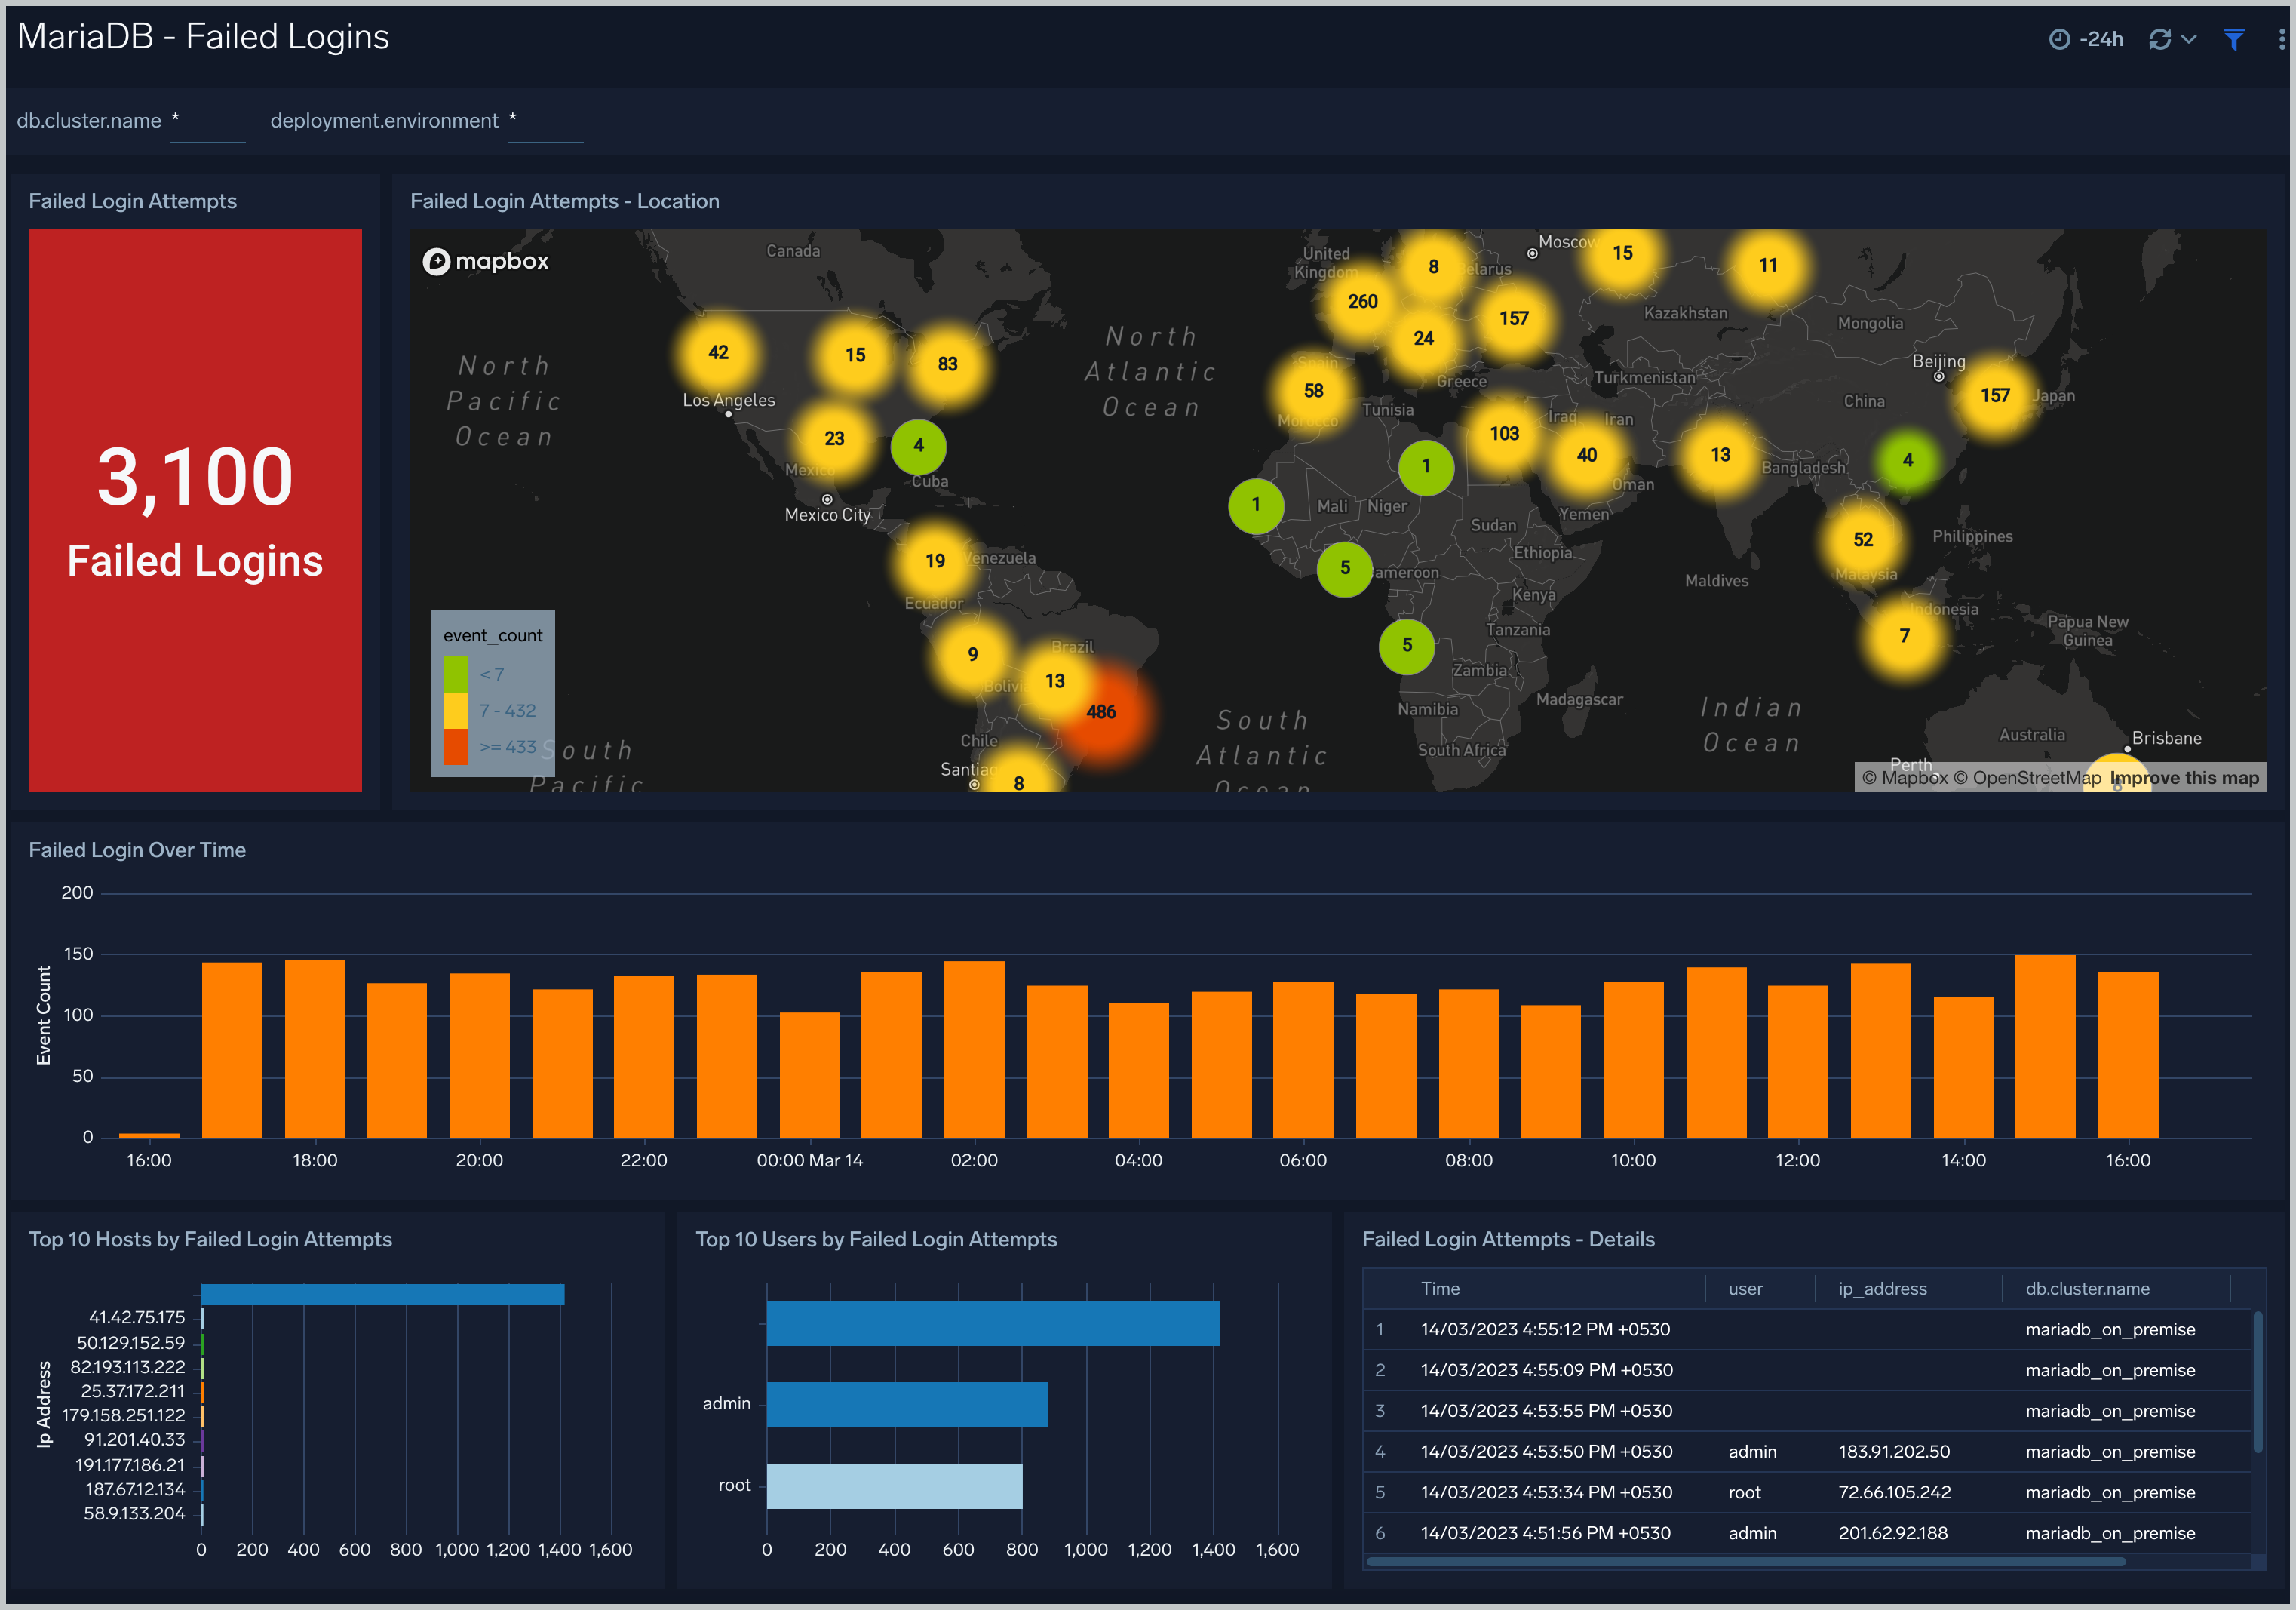Click the 260 cluster marker near United Kingdom
2296x1610 pixels.
1362,301
